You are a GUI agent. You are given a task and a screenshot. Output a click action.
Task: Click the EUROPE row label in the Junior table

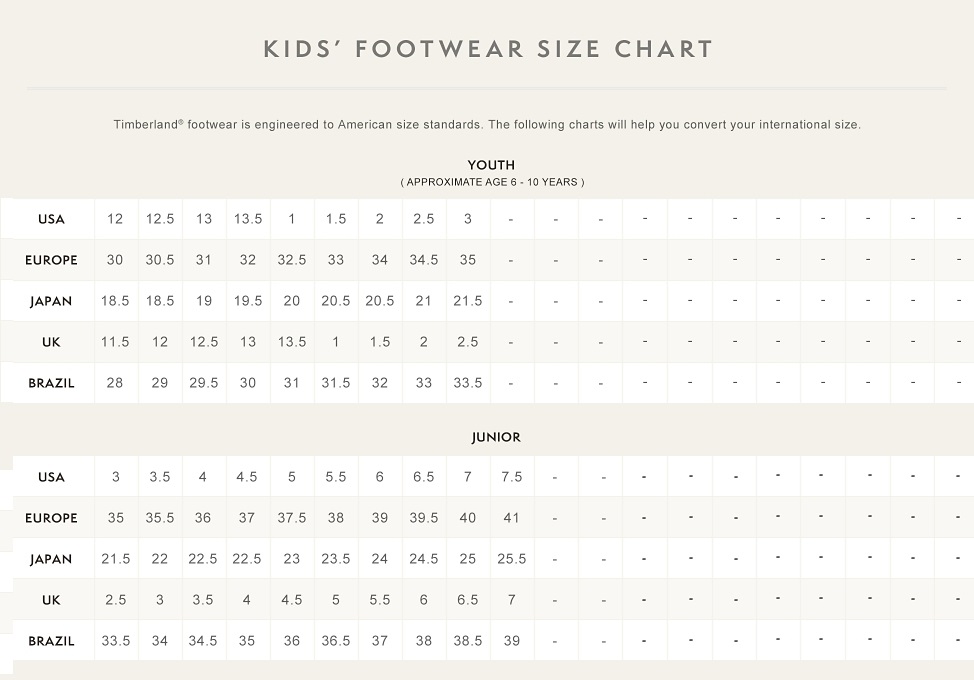(x=51, y=518)
